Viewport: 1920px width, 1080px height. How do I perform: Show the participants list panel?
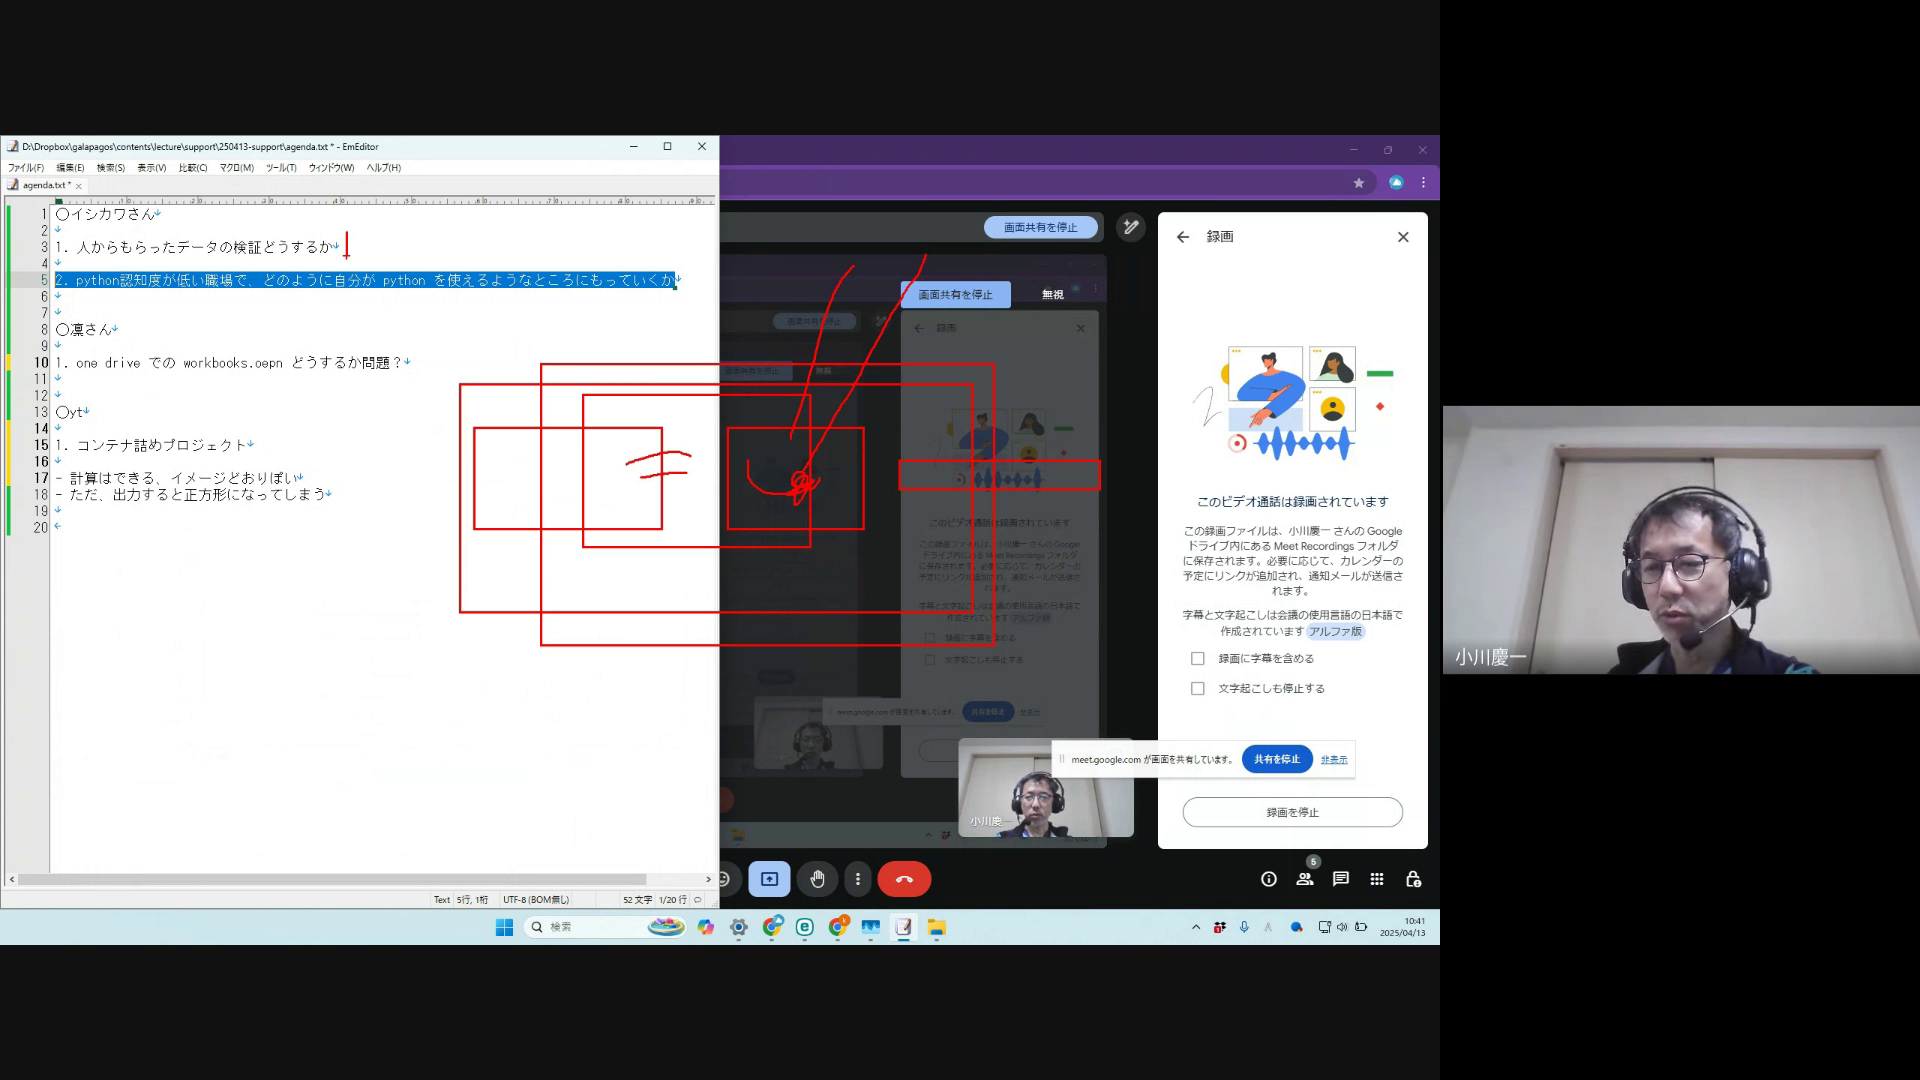point(1304,879)
